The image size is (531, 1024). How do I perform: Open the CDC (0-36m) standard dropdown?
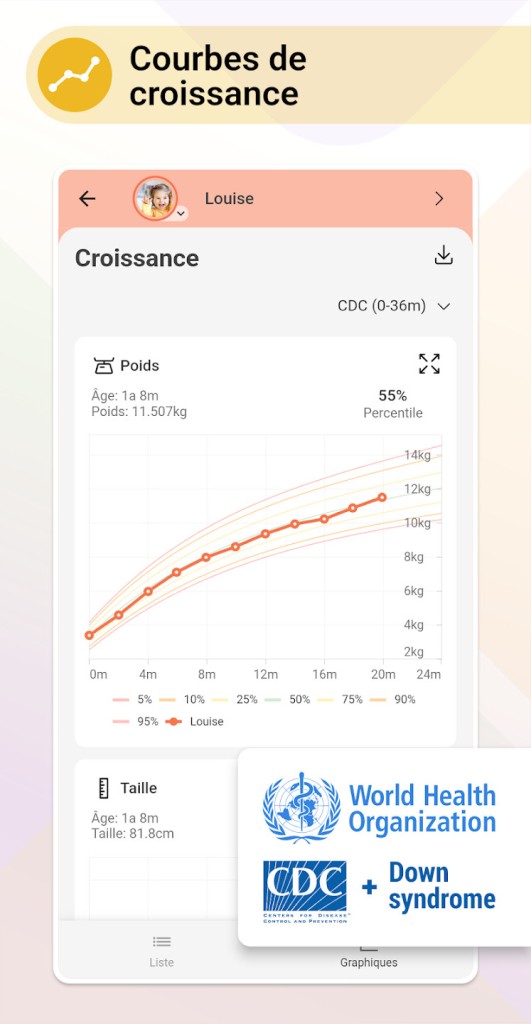[394, 306]
